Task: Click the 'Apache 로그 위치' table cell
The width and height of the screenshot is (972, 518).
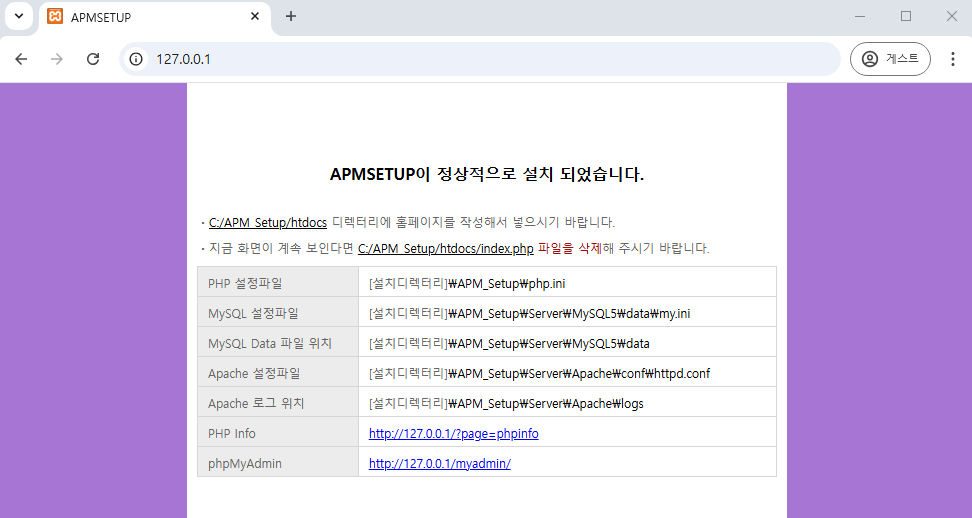Action: point(278,402)
